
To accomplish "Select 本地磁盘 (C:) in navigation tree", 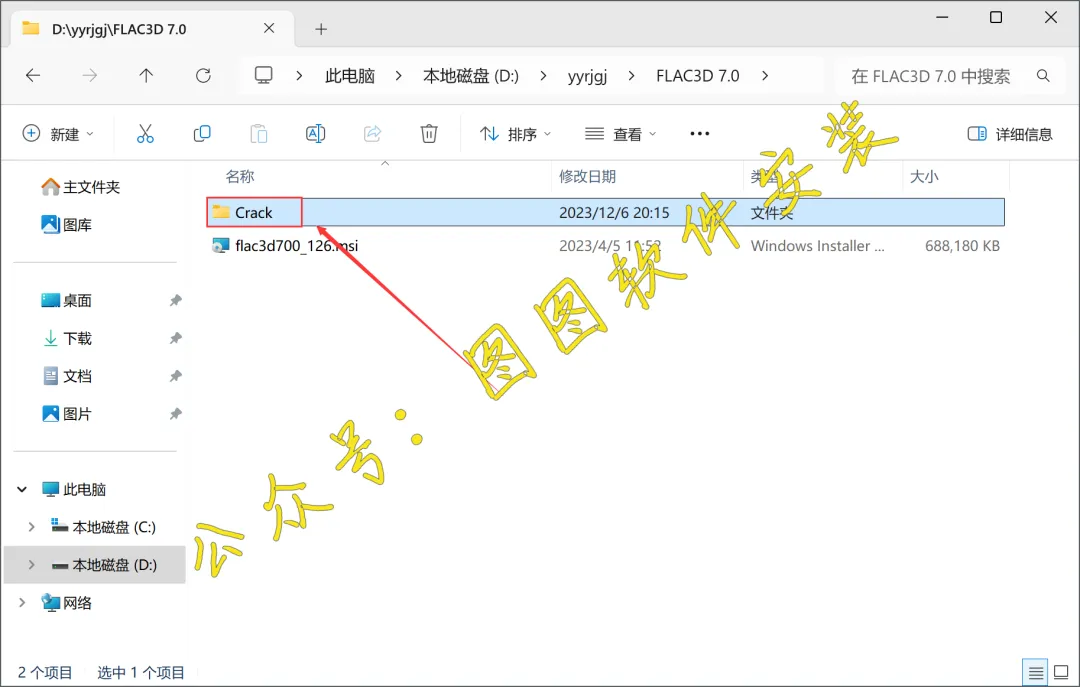I will (x=104, y=527).
